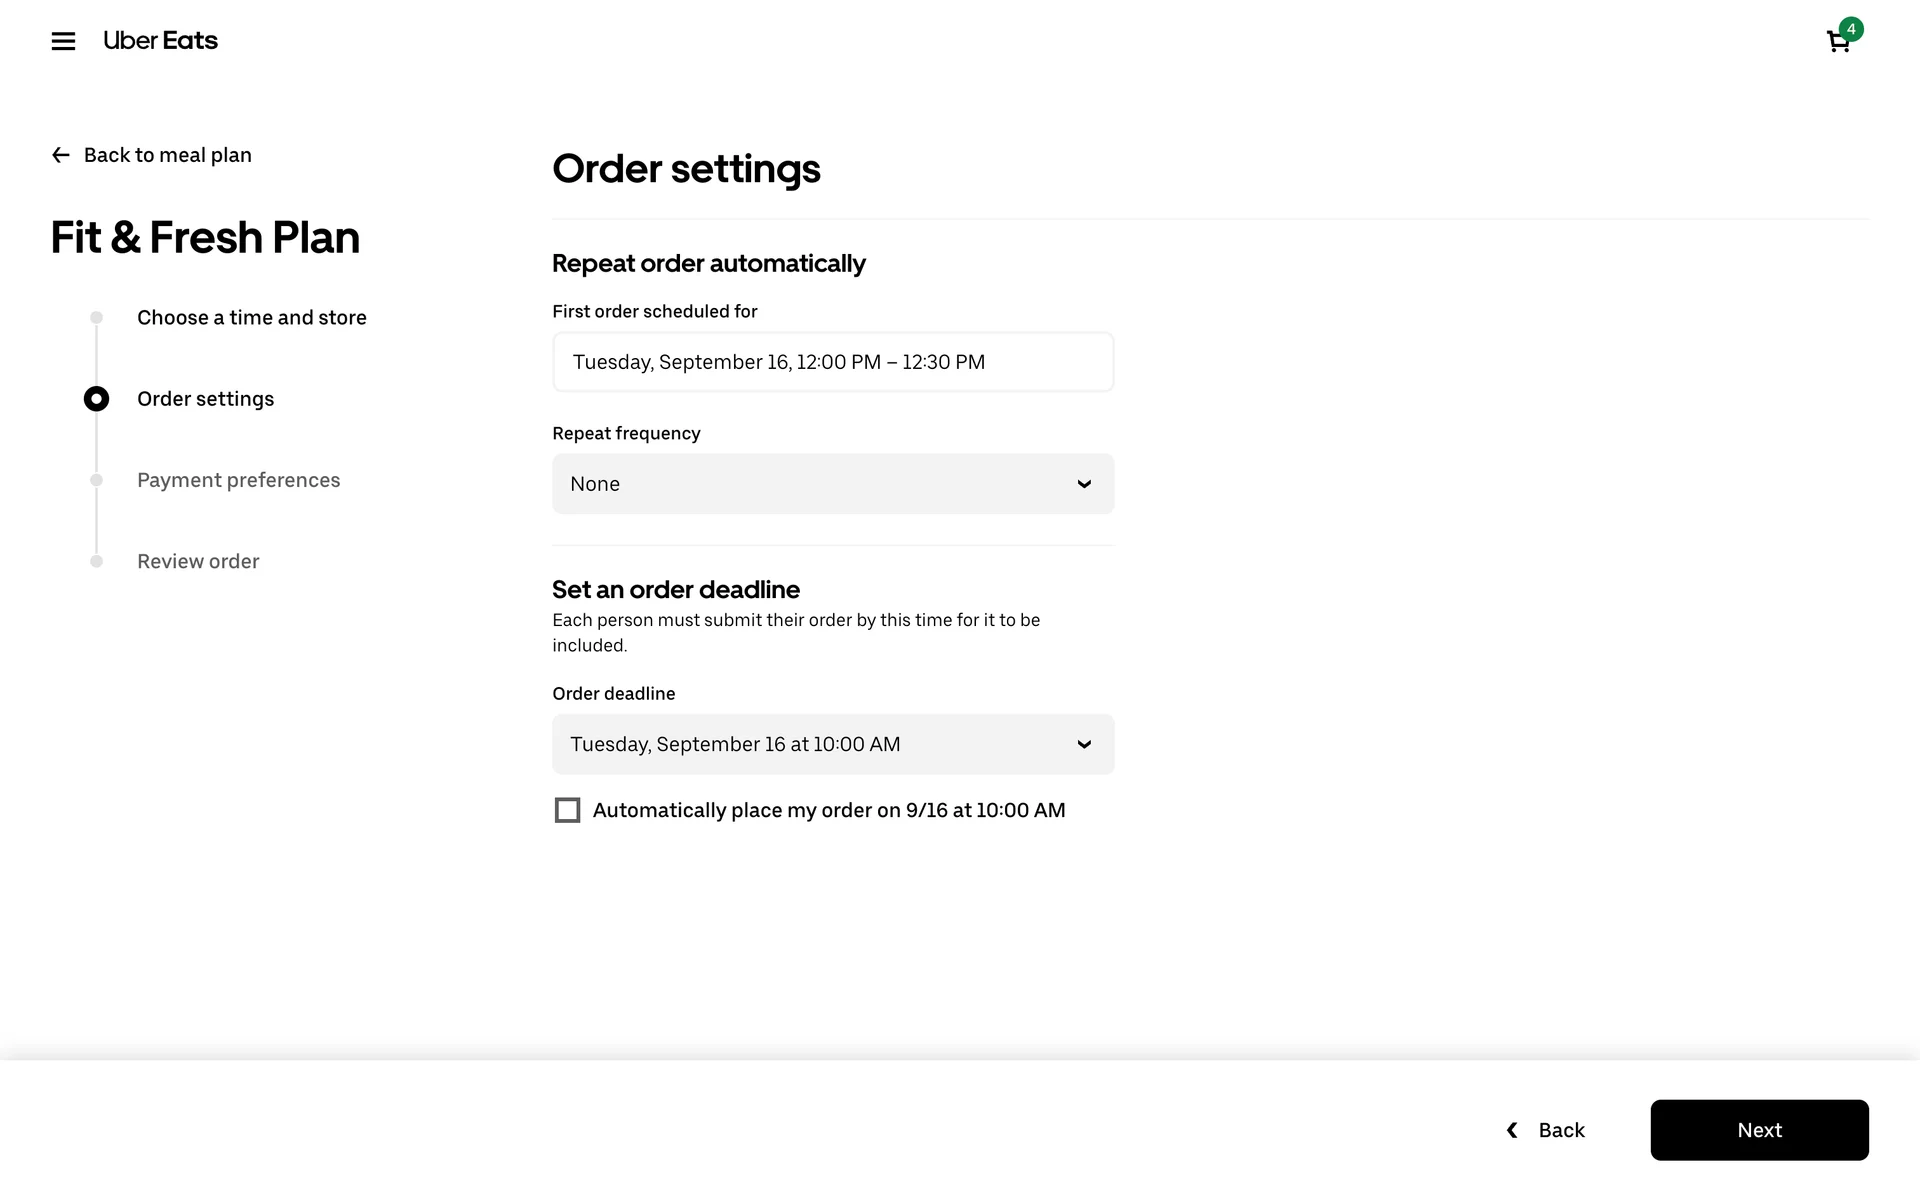Go to Choose a time and store step
Screen dimensions: 1920x1200
[251, 318]
